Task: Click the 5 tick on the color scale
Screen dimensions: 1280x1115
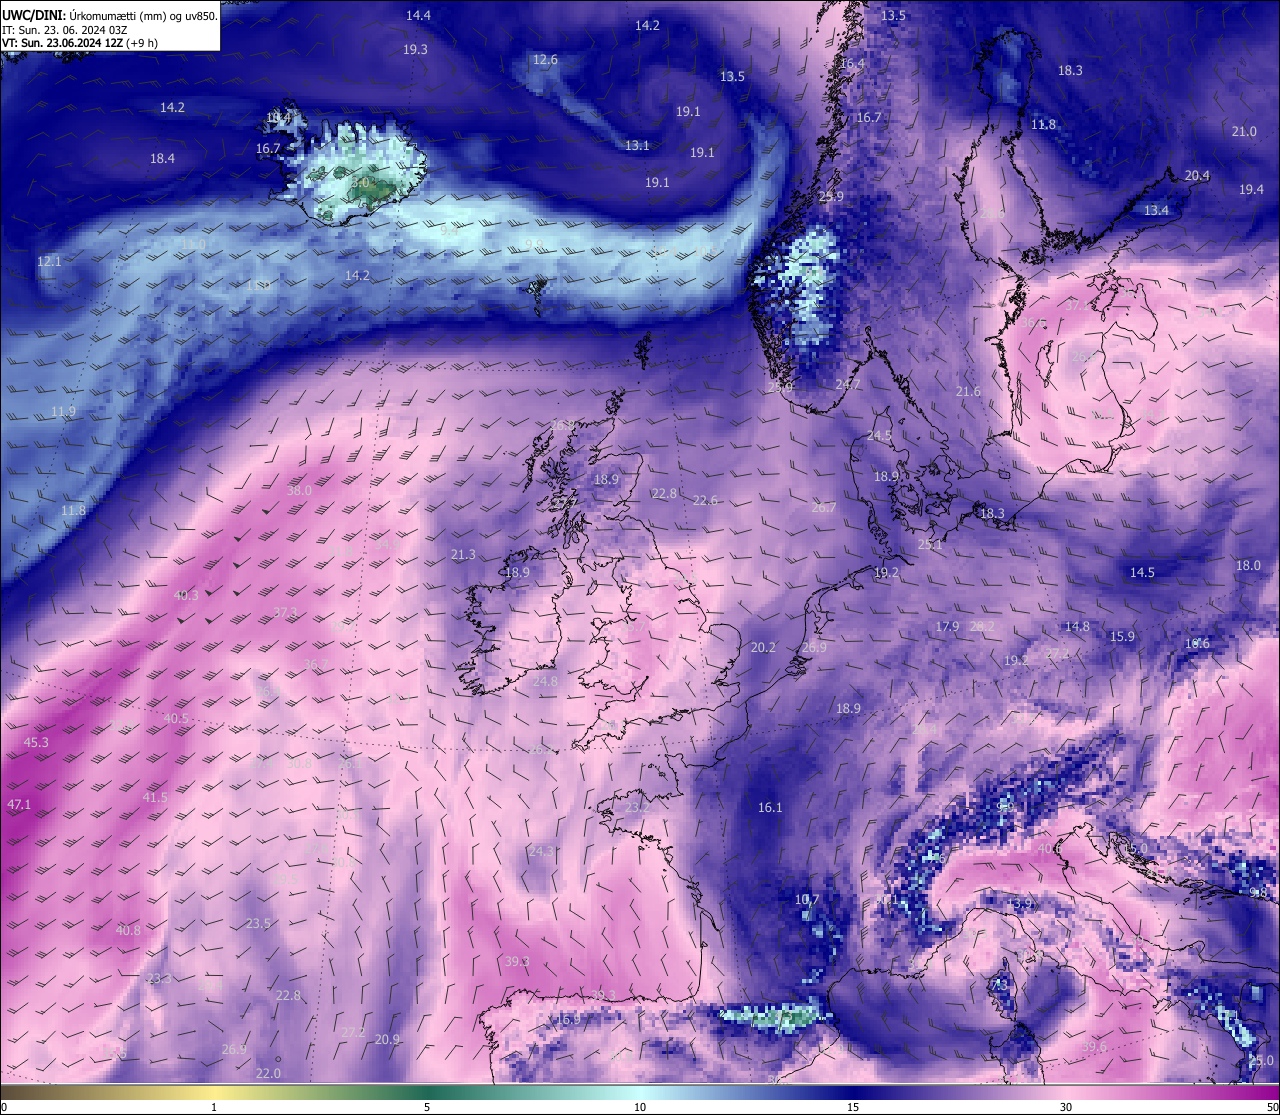Action: pos(427,1107)
